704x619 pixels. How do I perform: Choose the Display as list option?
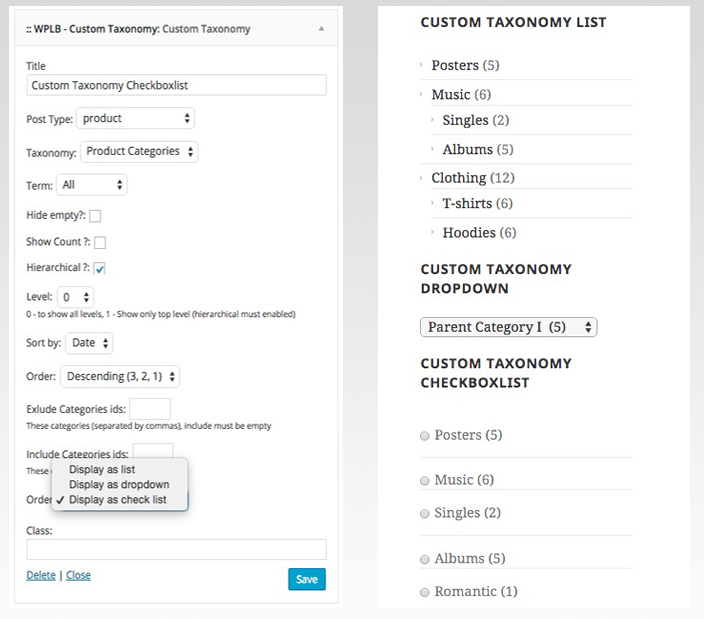[x=102, y=469]
